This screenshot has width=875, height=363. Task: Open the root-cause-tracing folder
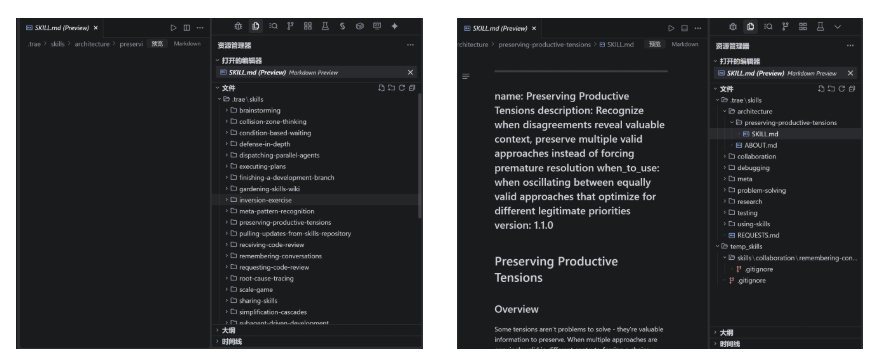tap(315, 278)
